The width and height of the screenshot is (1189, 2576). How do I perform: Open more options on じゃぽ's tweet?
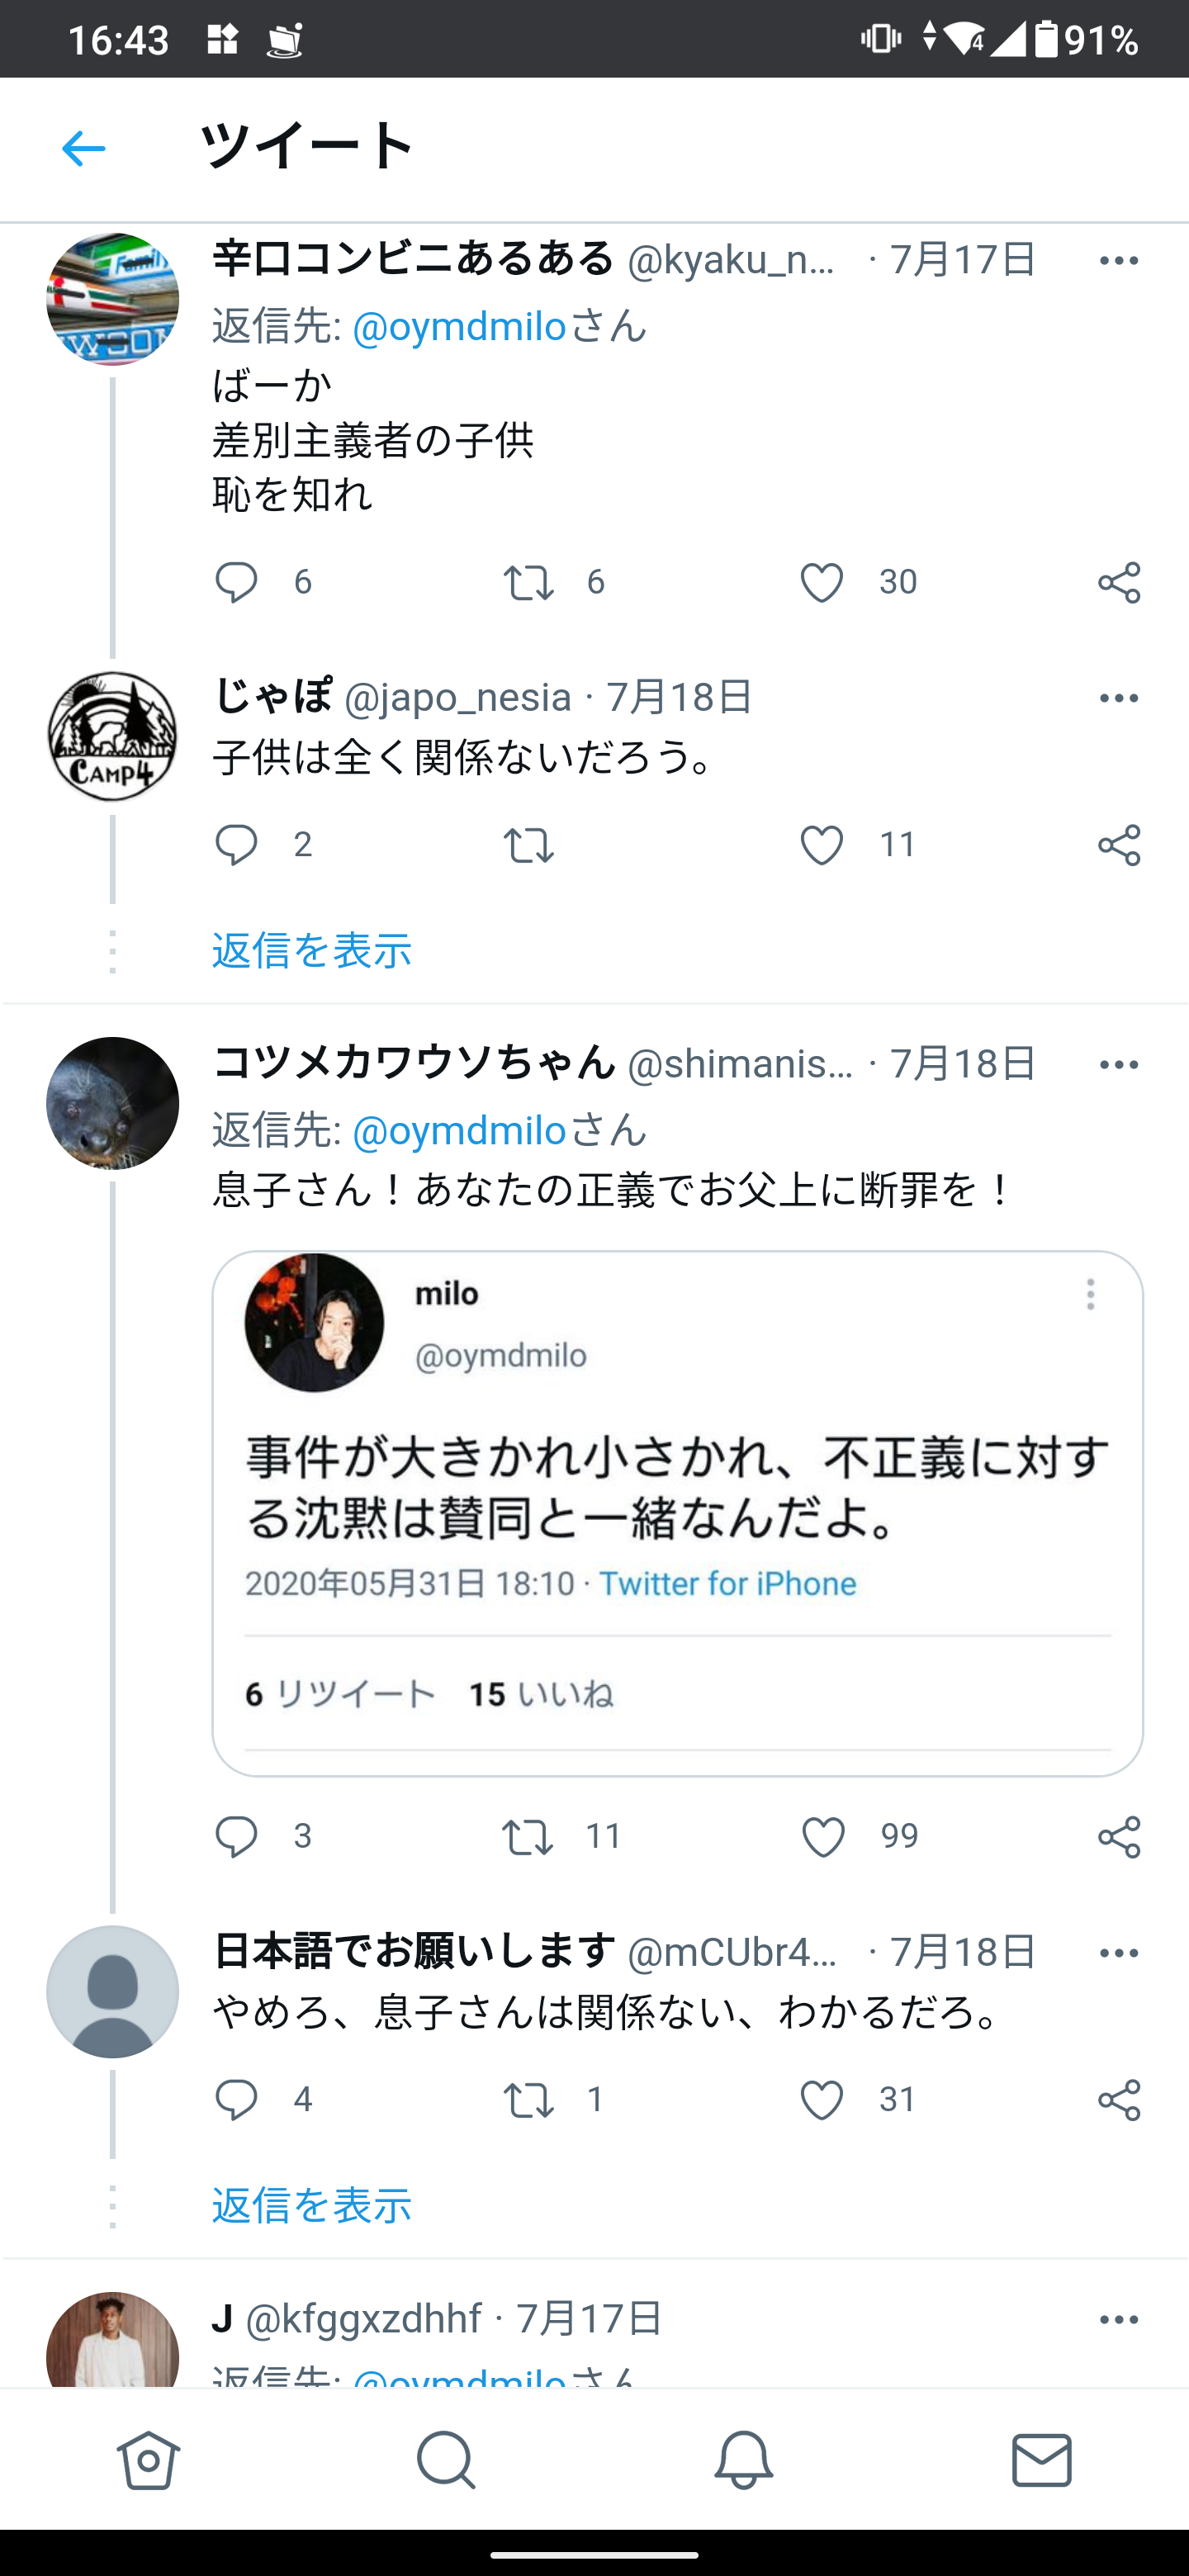pos(1118,698)
